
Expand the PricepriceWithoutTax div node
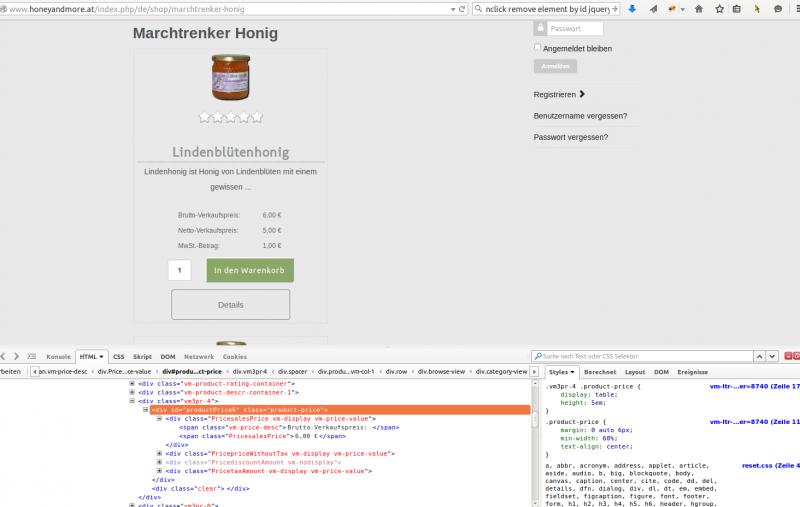click(159, 453)
